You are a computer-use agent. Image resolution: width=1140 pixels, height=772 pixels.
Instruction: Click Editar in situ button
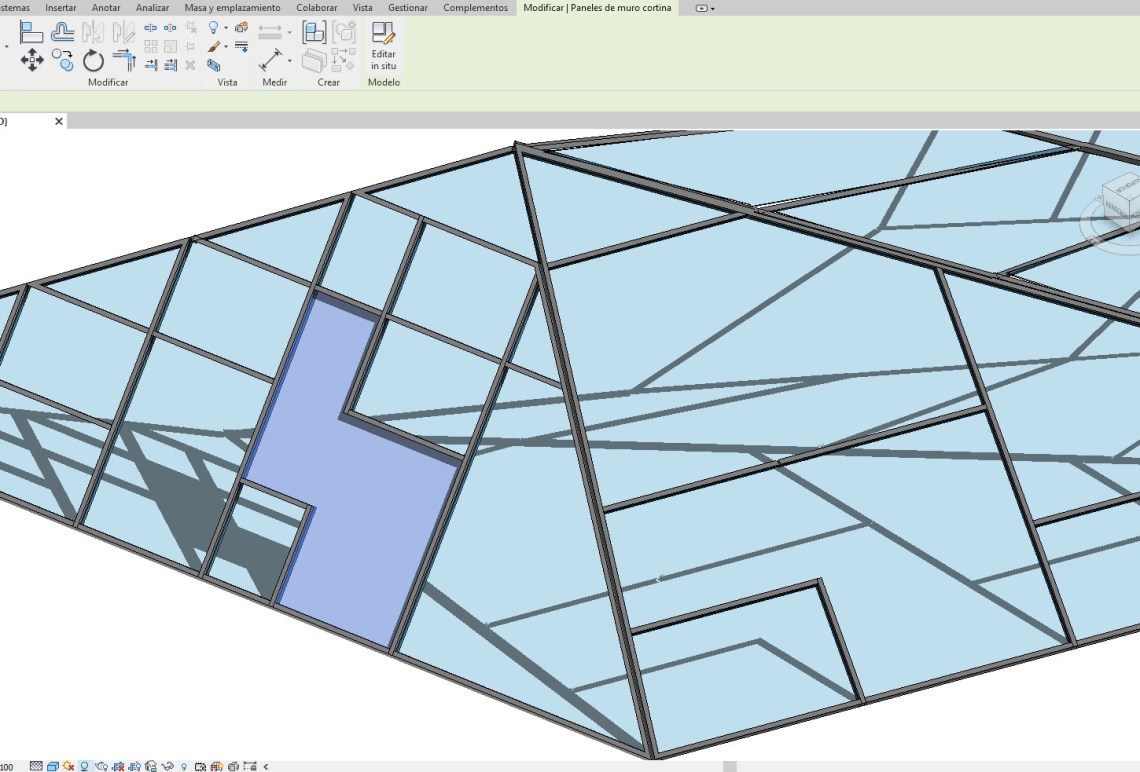[x=383, y=45]
